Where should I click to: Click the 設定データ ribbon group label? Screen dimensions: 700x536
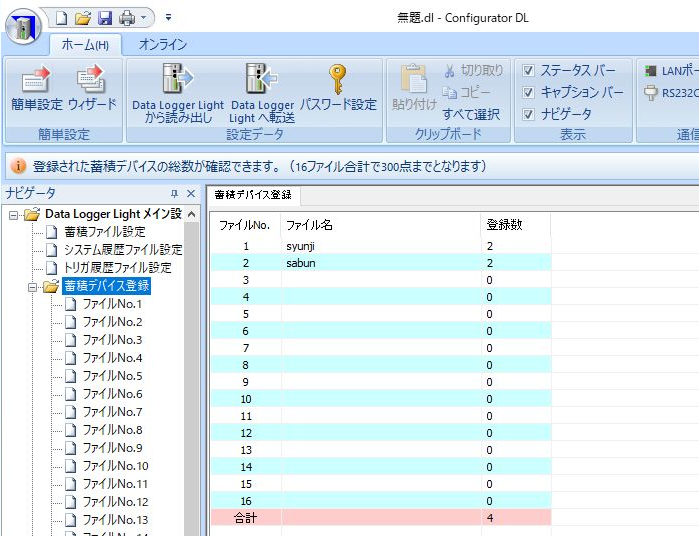254,134
